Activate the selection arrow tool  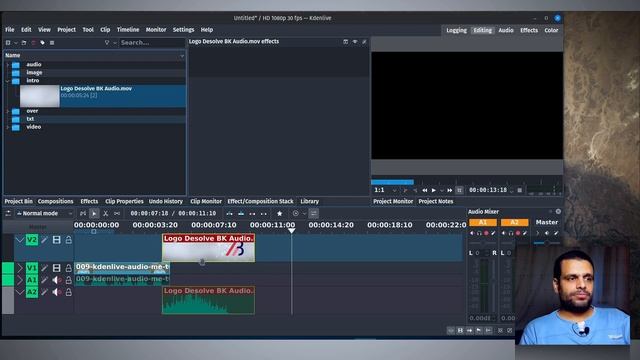pos(94,213)
